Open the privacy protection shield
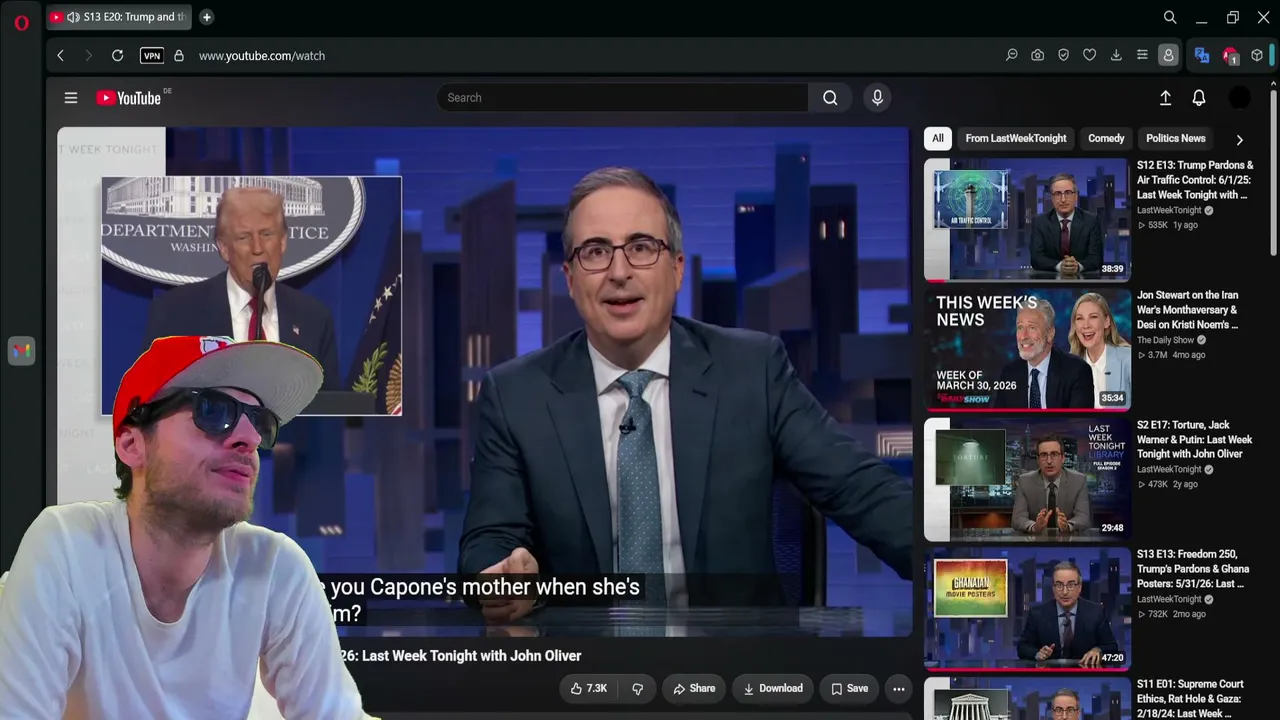Image resolution: width=1280 pixels, height=720 pixels. [1064, 56]
